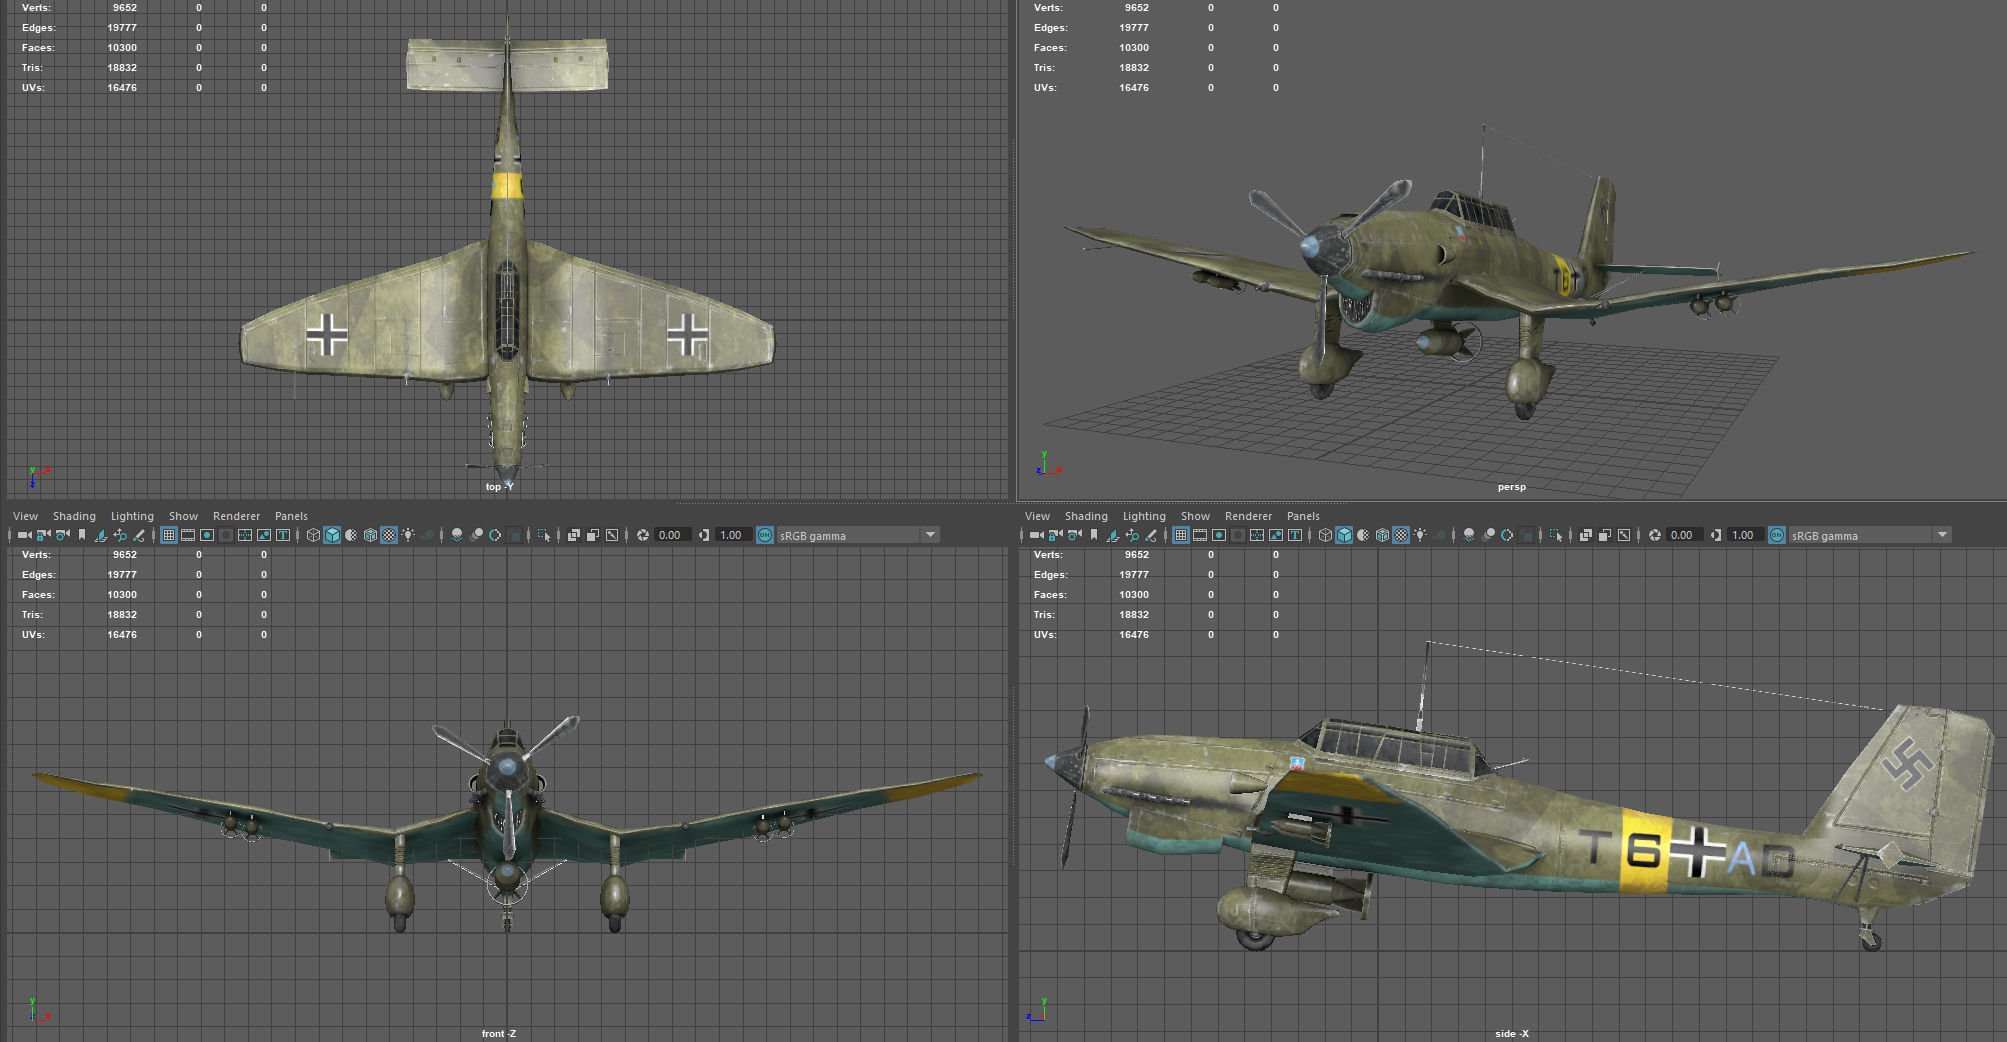Activate the grease pencil tool icon
The width and height of the screenshot is (2007, 1042).
tap(140, 534)
